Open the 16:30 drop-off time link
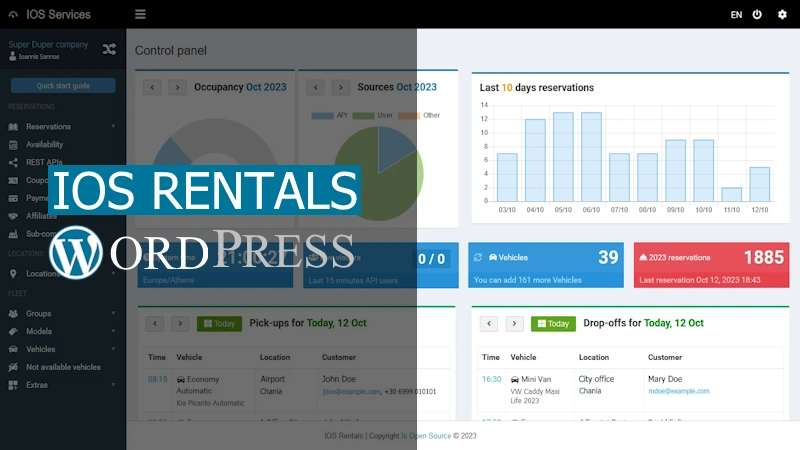This screenshot has height=450, width=800. tap(492, 379)
